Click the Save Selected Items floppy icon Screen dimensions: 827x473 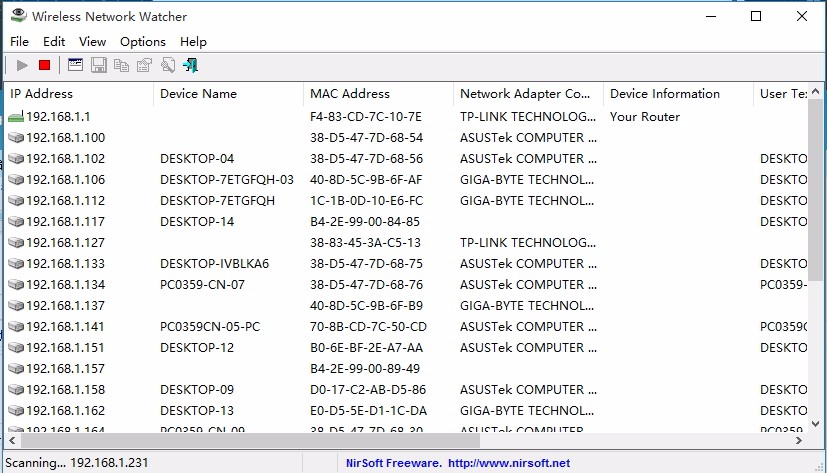(99, 65)
